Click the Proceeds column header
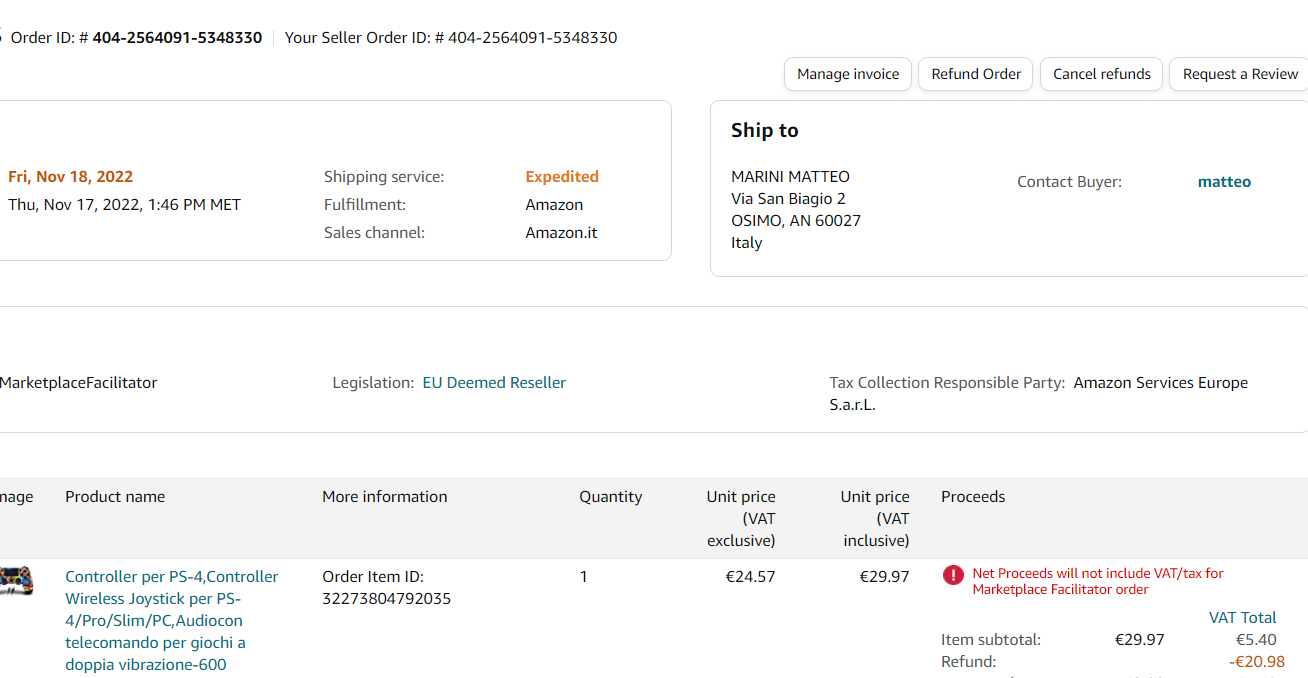Screen dimensions: 1308x678 point(972,497)
